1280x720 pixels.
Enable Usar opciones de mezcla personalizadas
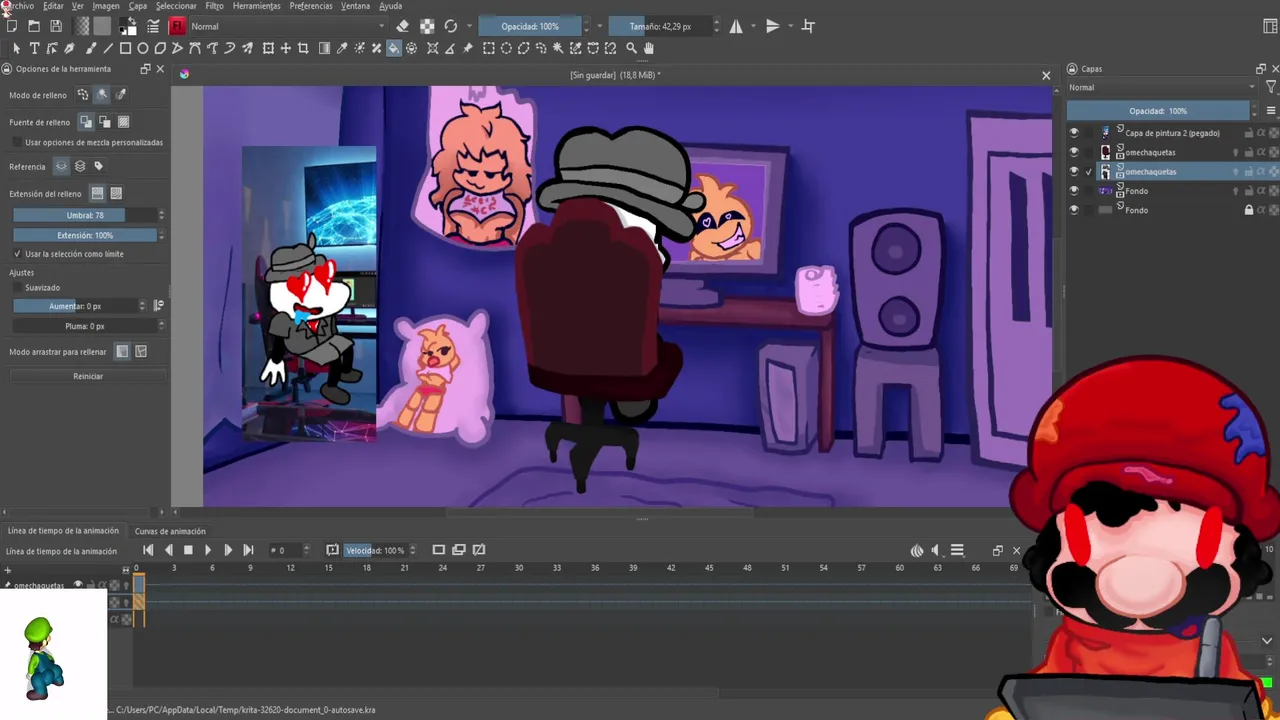[x=16, y=142]
